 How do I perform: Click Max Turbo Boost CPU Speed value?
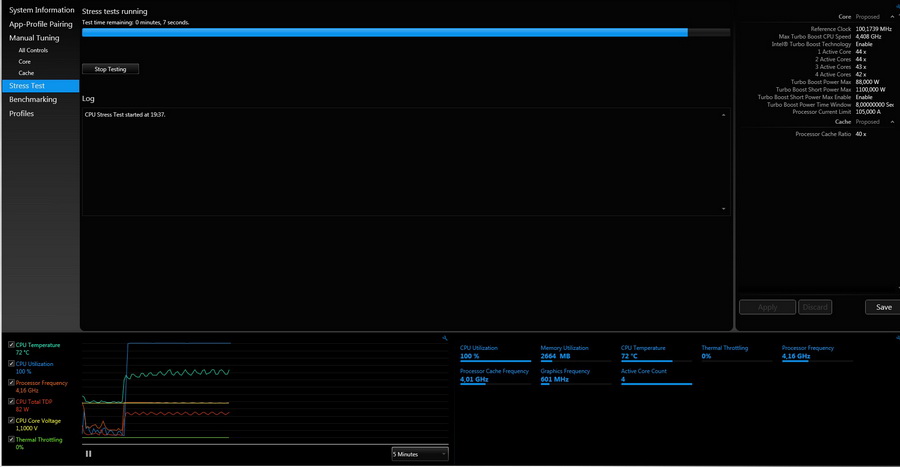(x=868, y=37)
